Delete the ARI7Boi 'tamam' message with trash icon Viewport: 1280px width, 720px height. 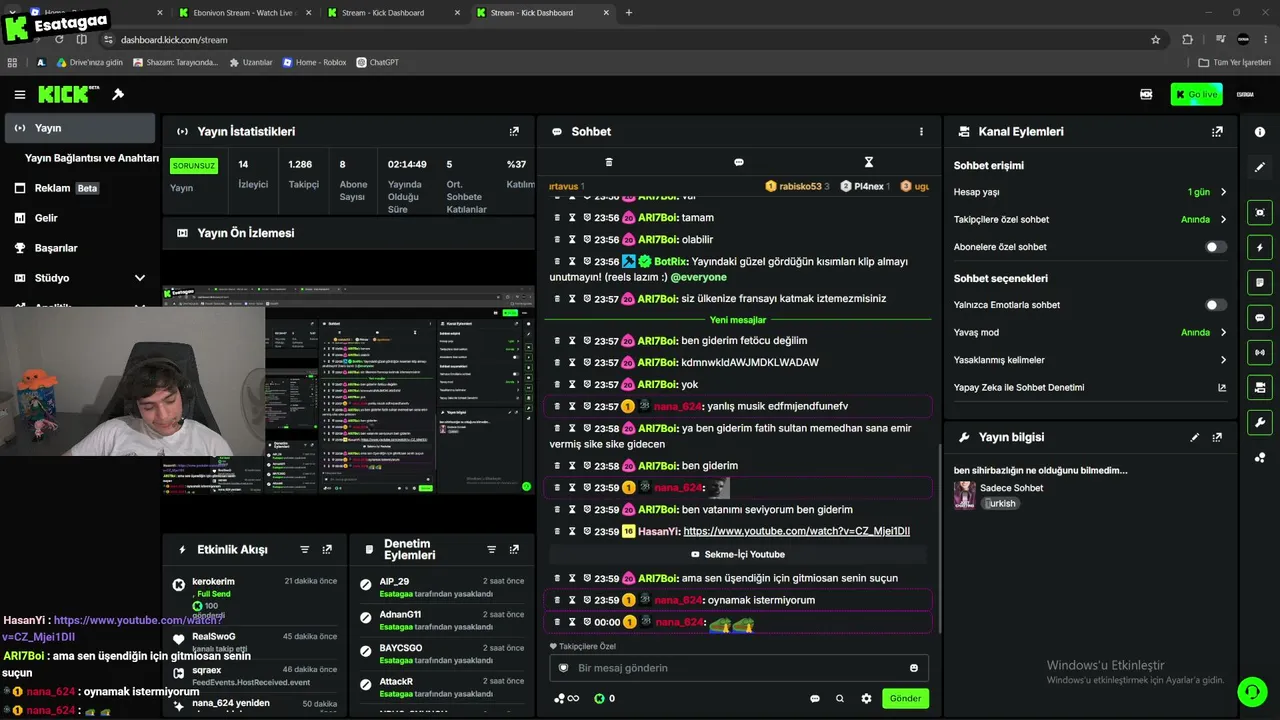click(558, 218)
